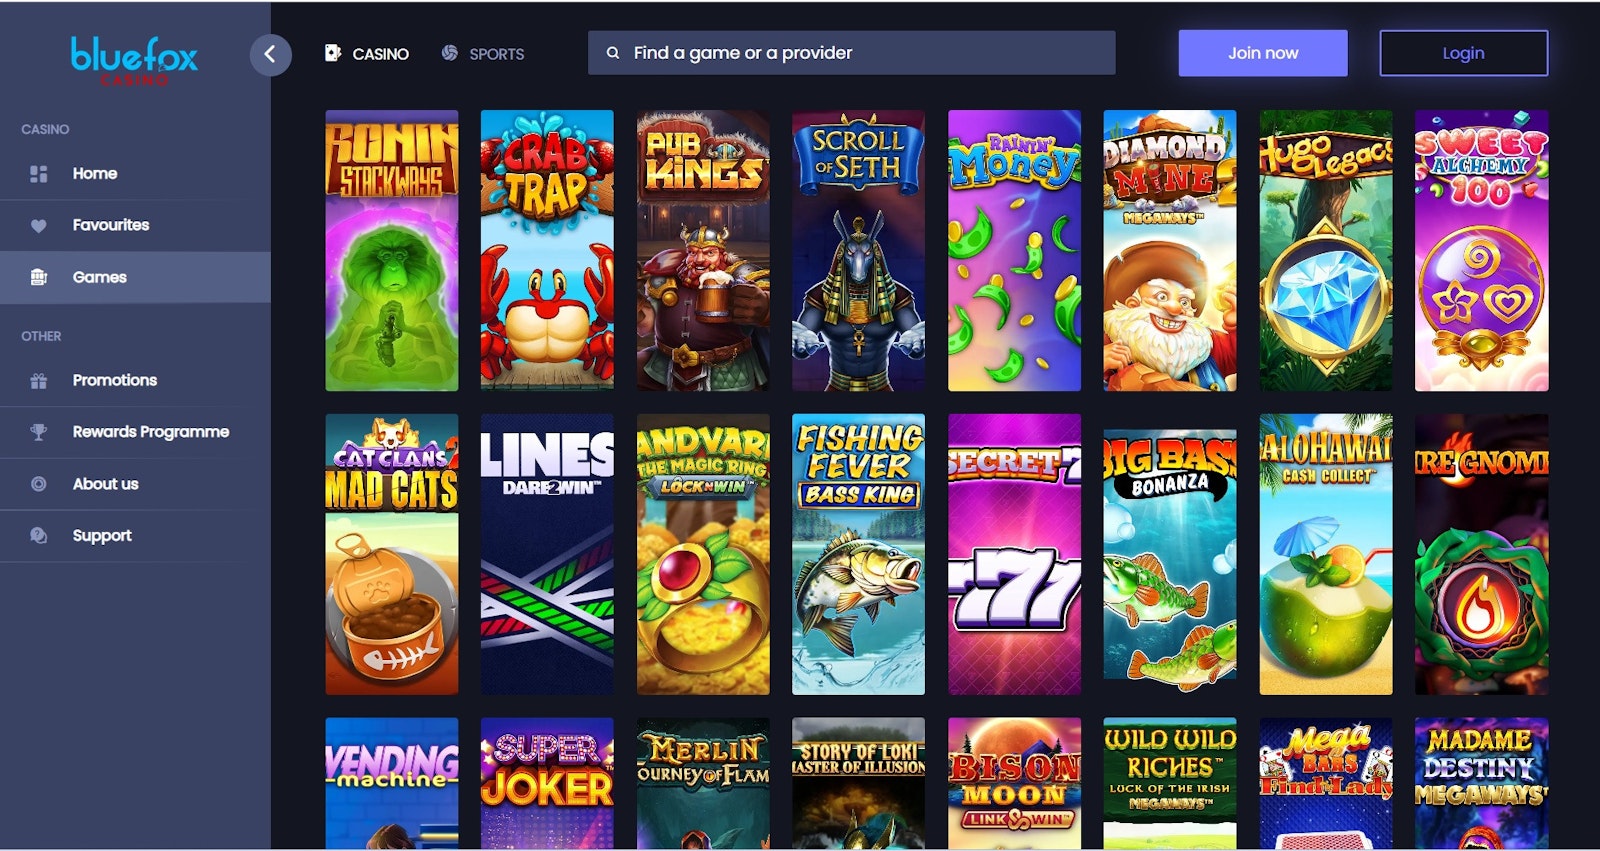
Task: Click the Games slot machine icon
Action: tap(39, 277)
